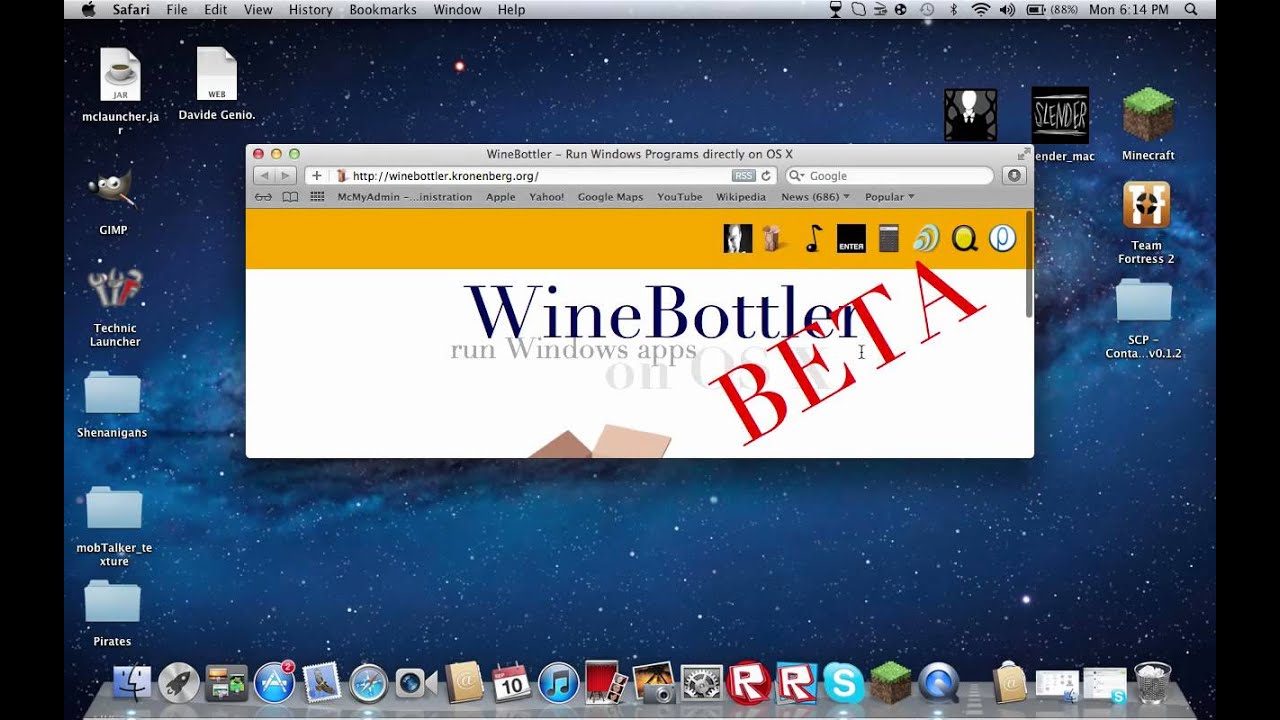The image size is (1280, 720).
Task: Open QuickTime Player from the Dock
Action: 938,683
